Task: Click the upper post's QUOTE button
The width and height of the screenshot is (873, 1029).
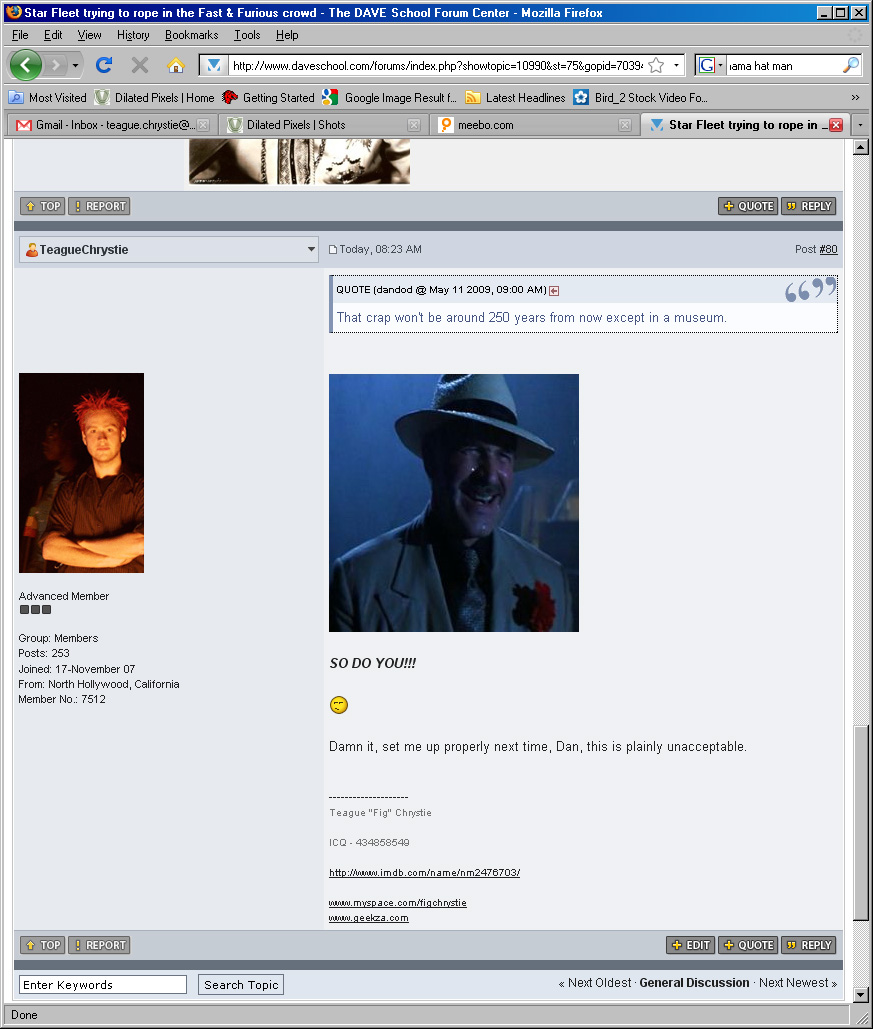Action: pyautogui.click(x=748, y=206)
